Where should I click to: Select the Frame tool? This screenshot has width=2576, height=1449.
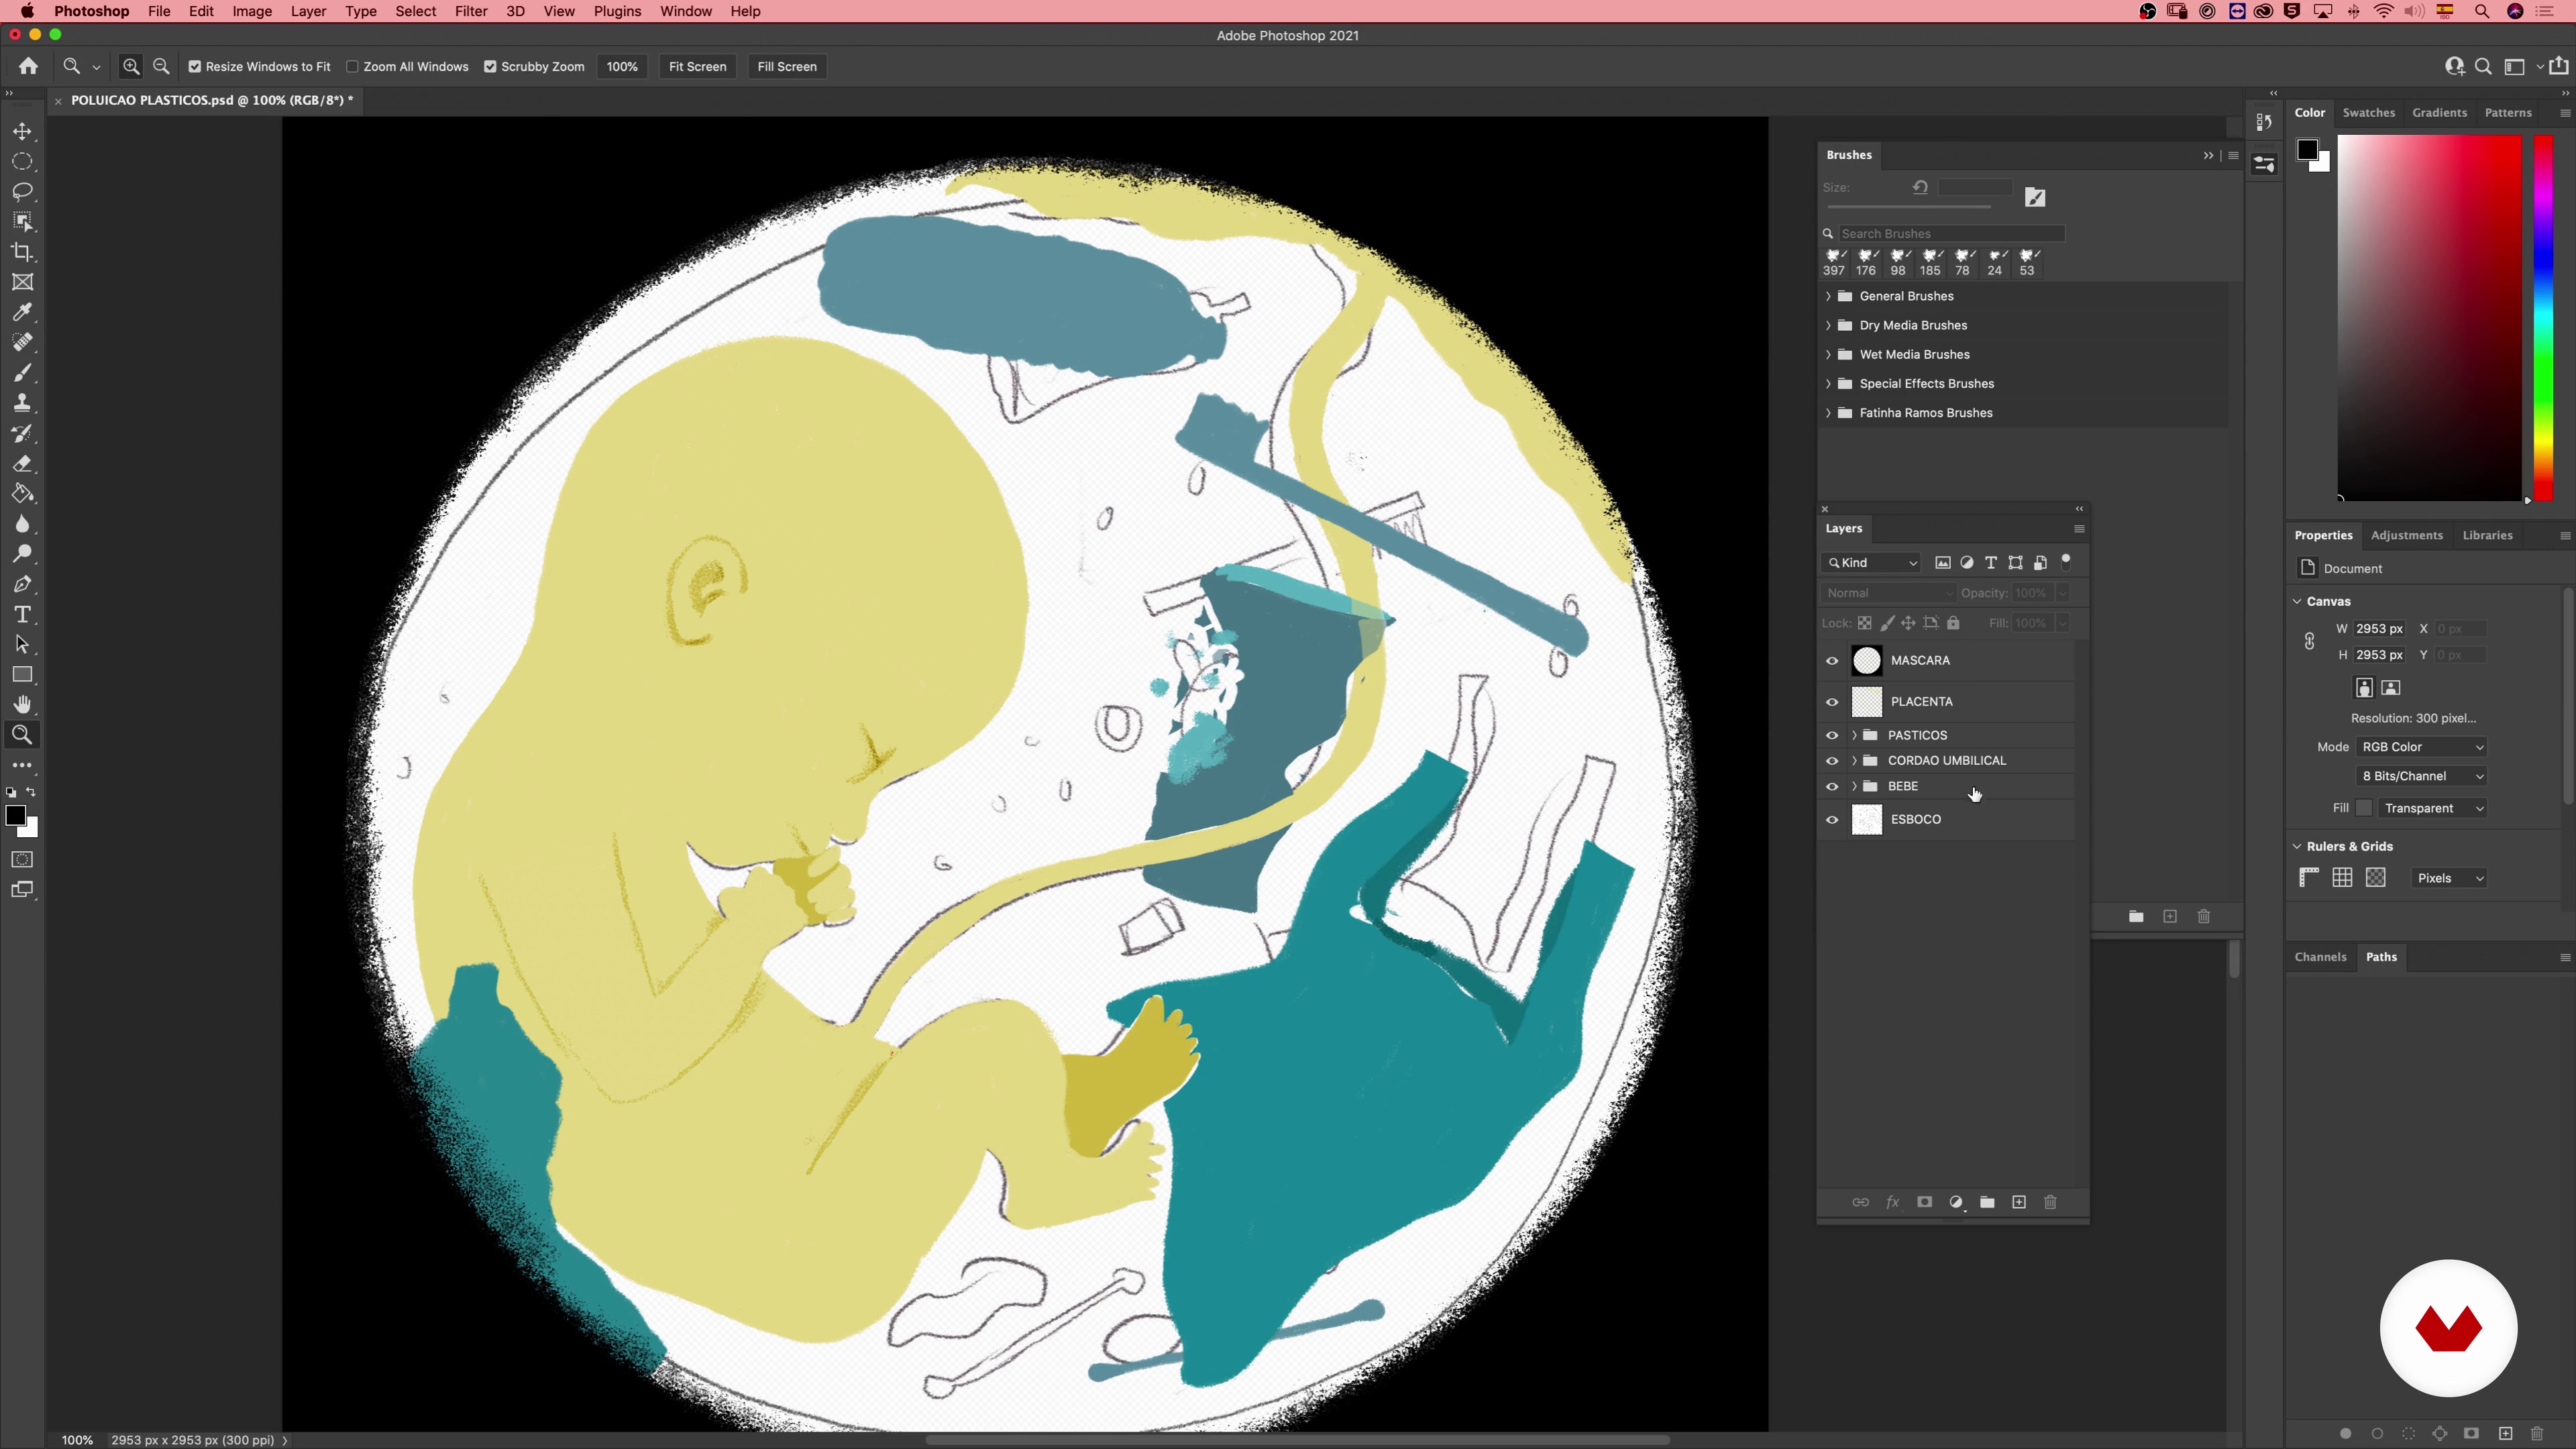(22, 282)
